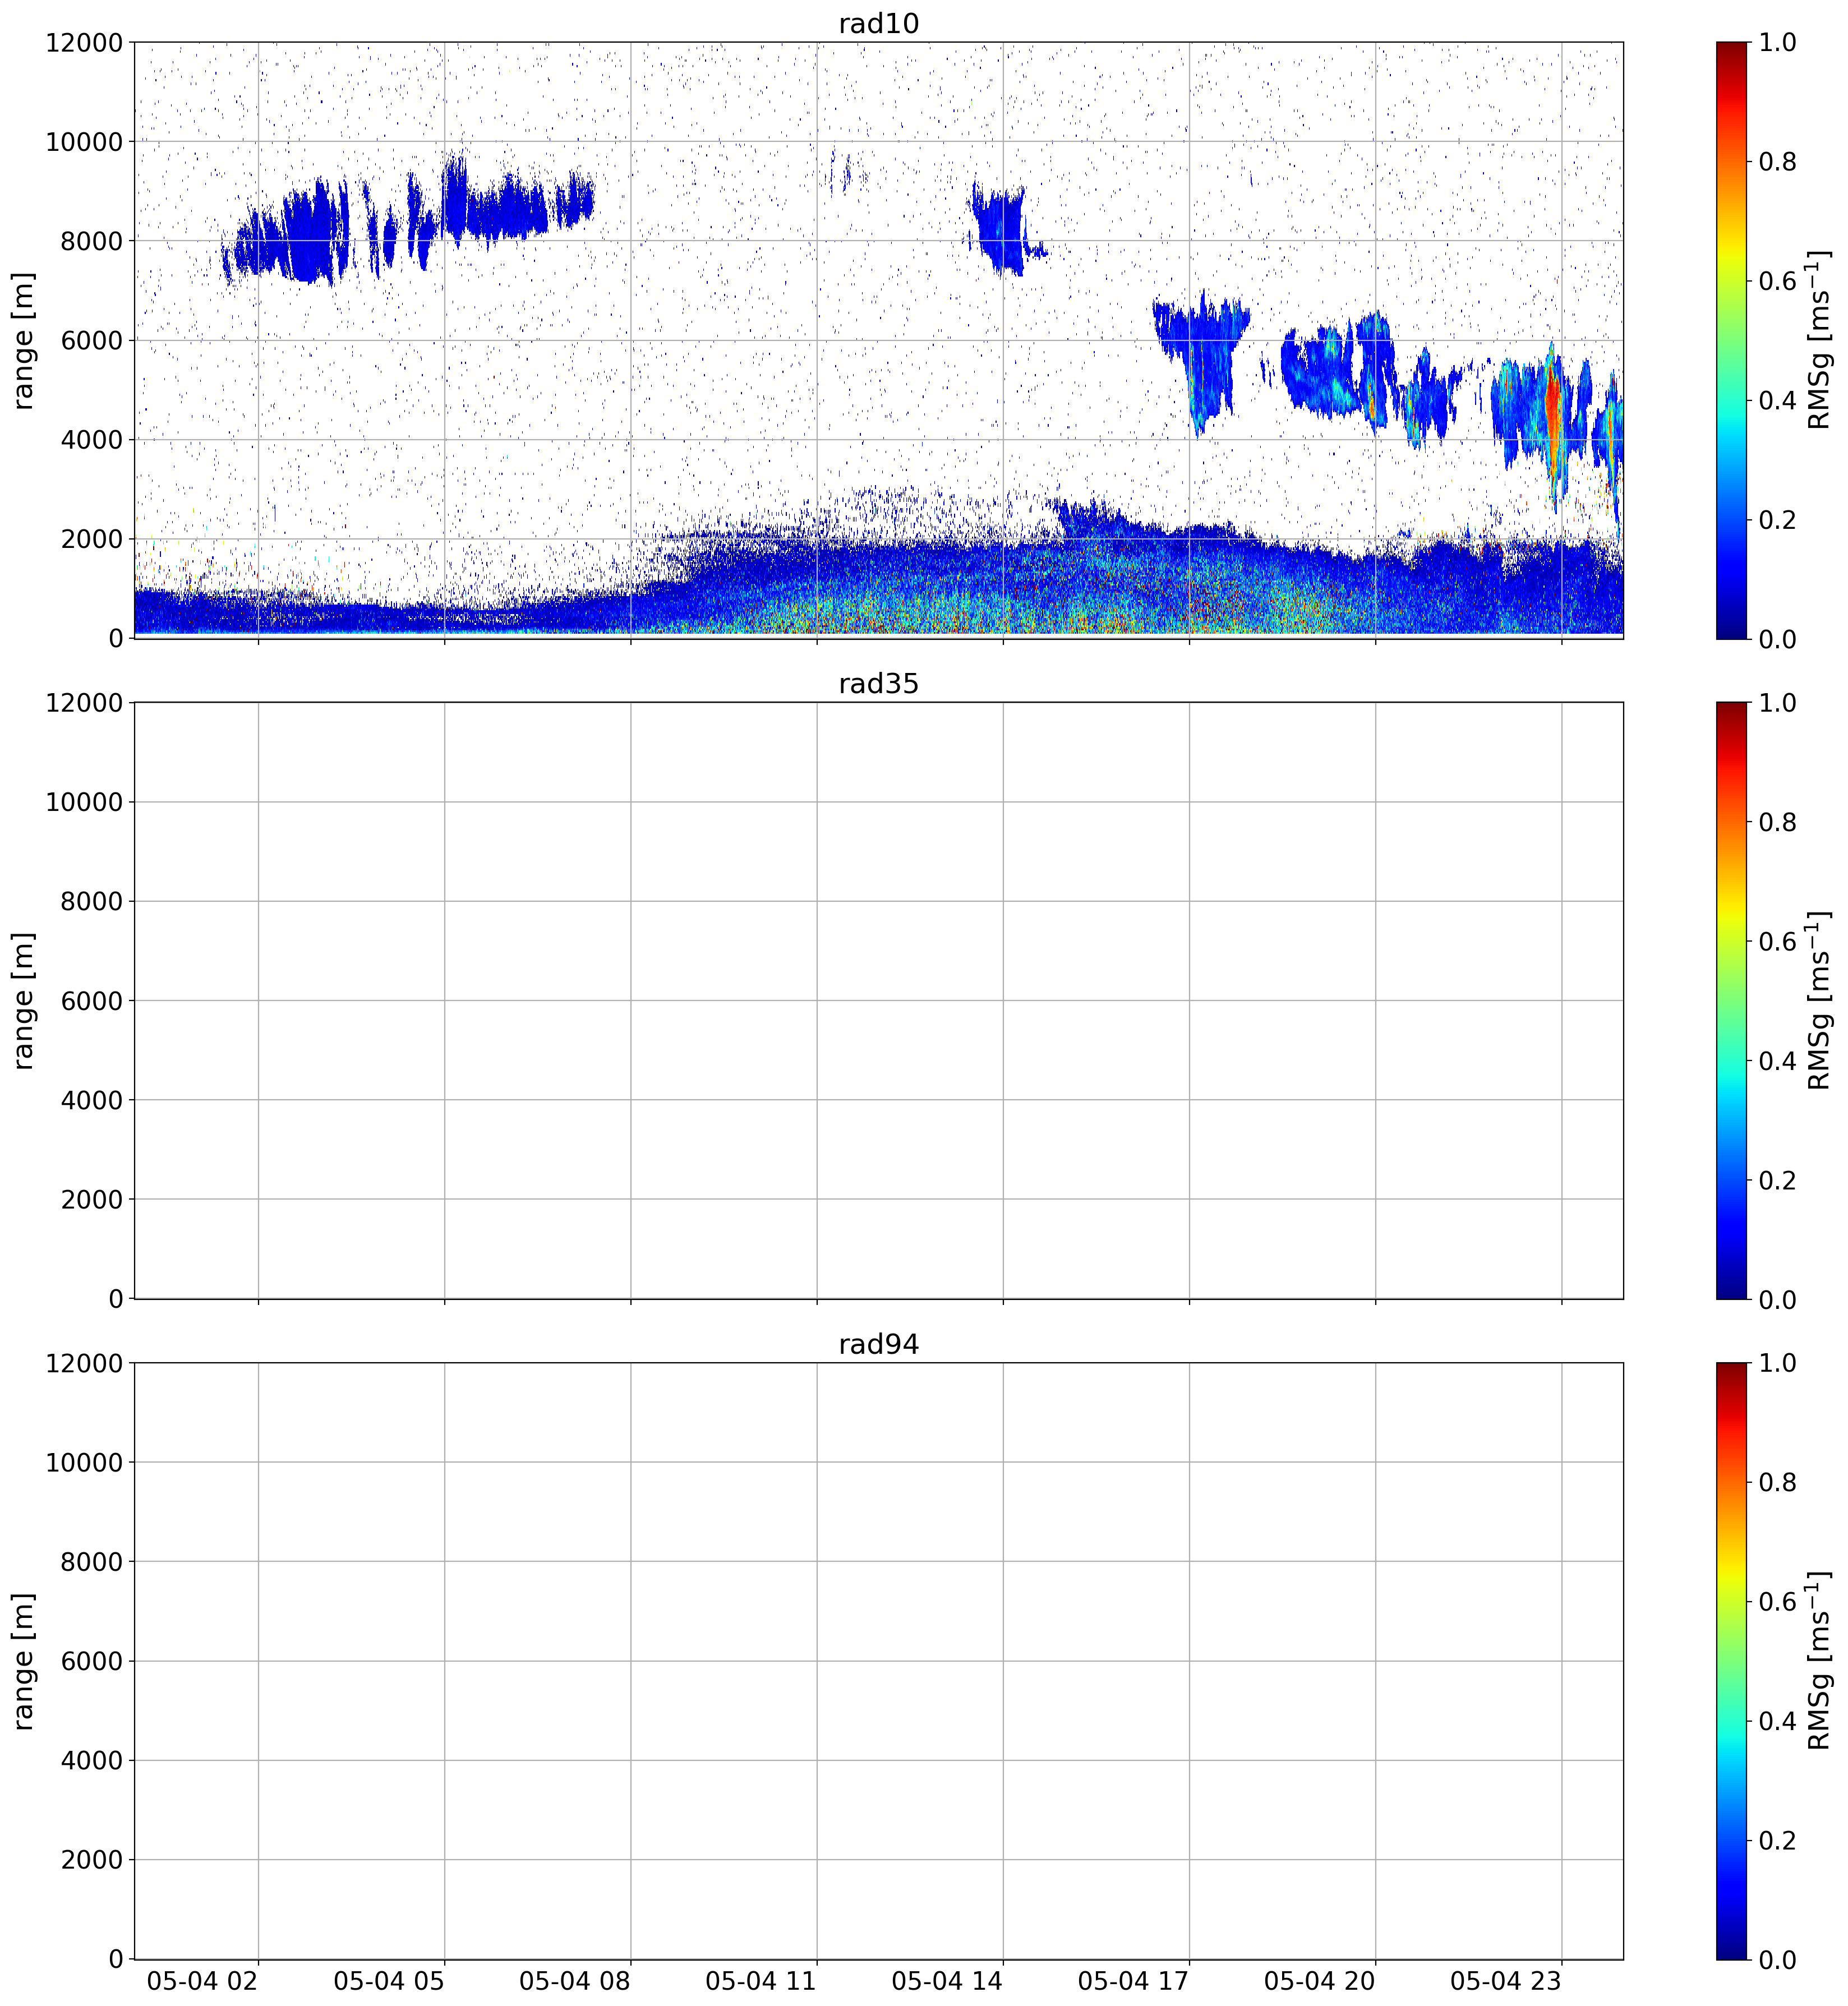The image size is (1848, 2006).
Task: Select the rad94 colorbar gradient
Action: click(x=1731, y=1661)
